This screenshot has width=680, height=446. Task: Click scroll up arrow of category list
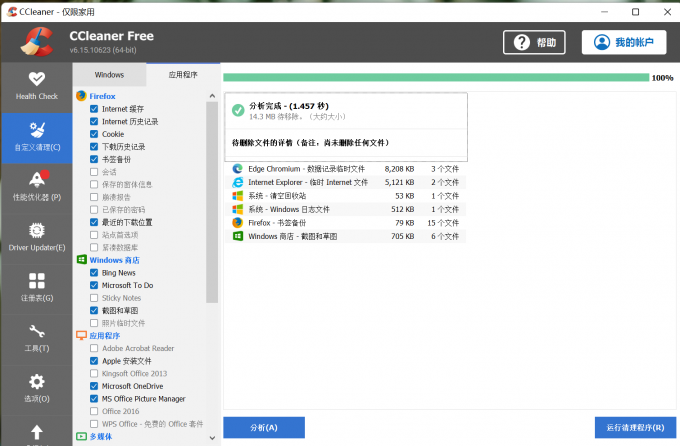212,96
